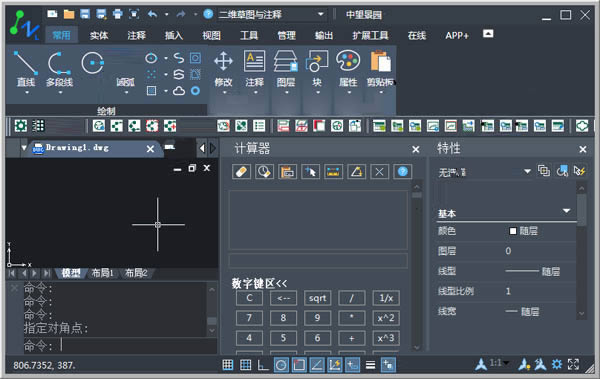The width and height of the screenshot is (600, 379).
Task: Click the command line input field
Action: [121, 346]
